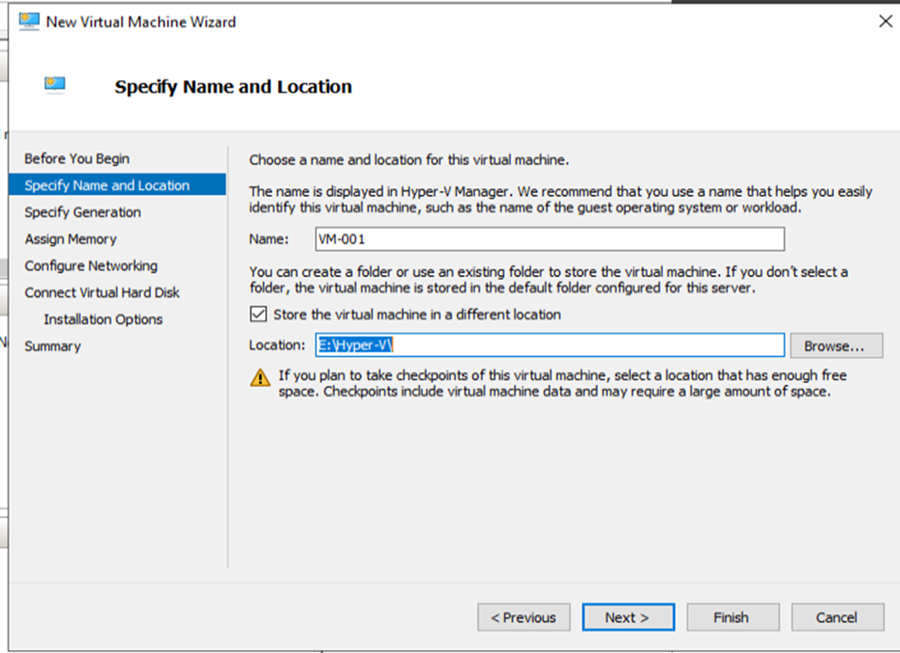This screenshot has width=900, height=653.
Task: Switch to the Configure Networking step
Action: 91,266
